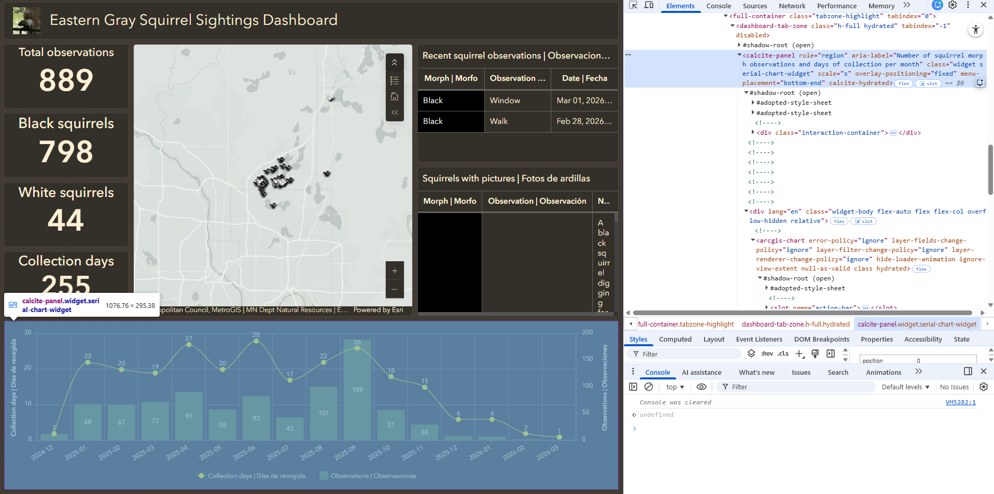
Task: Click the Styles filter input field
Action: [x=685, y=354]
